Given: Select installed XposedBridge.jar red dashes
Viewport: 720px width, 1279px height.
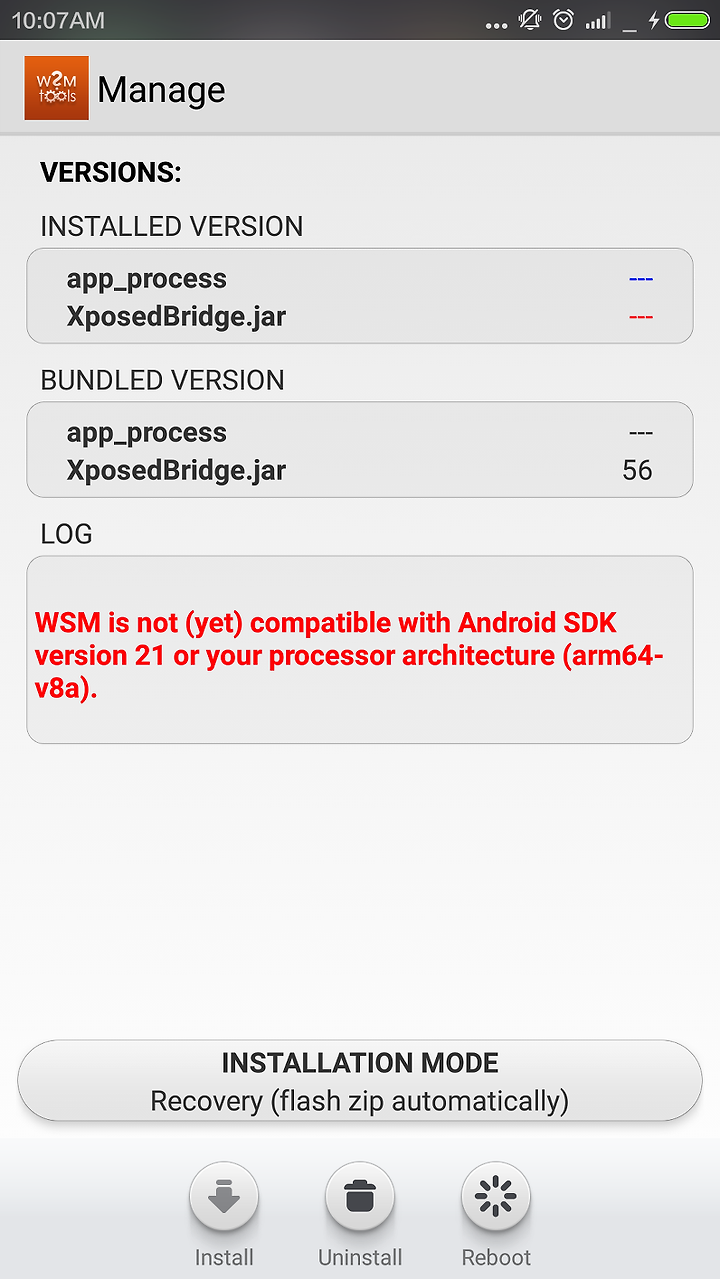Looking at the screenshot, I should (640, 317).
